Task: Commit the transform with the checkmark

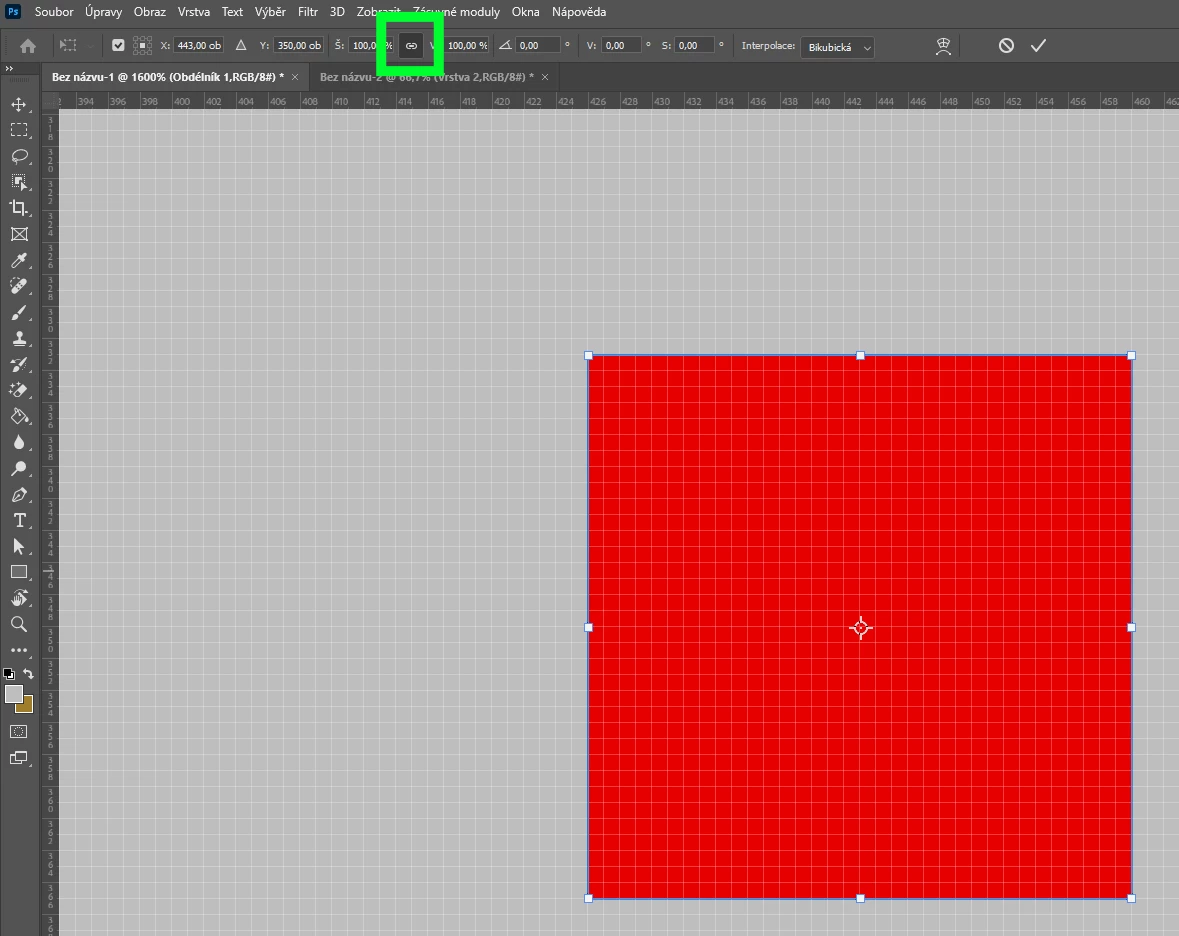Action: point(1038,46)
